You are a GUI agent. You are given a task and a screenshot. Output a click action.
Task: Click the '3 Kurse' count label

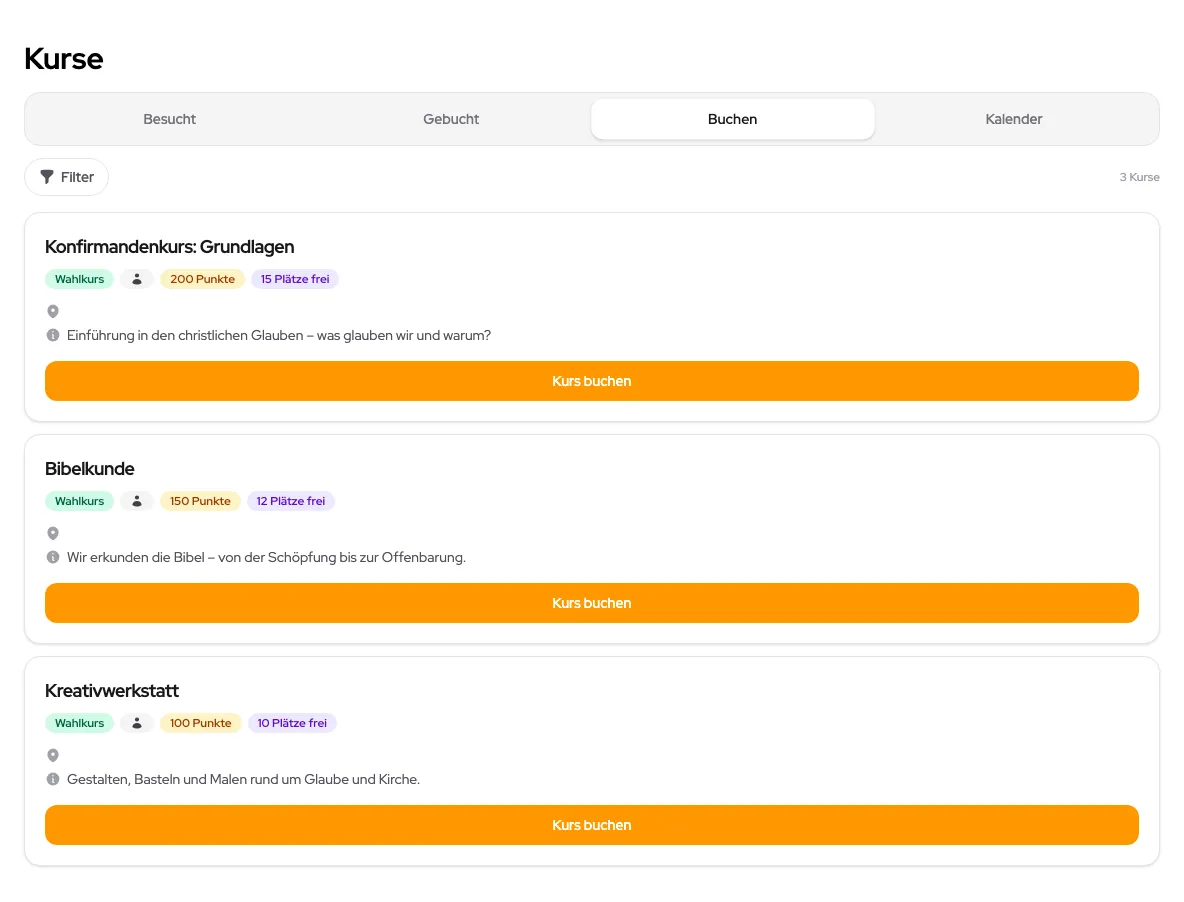pos(1139,177)
